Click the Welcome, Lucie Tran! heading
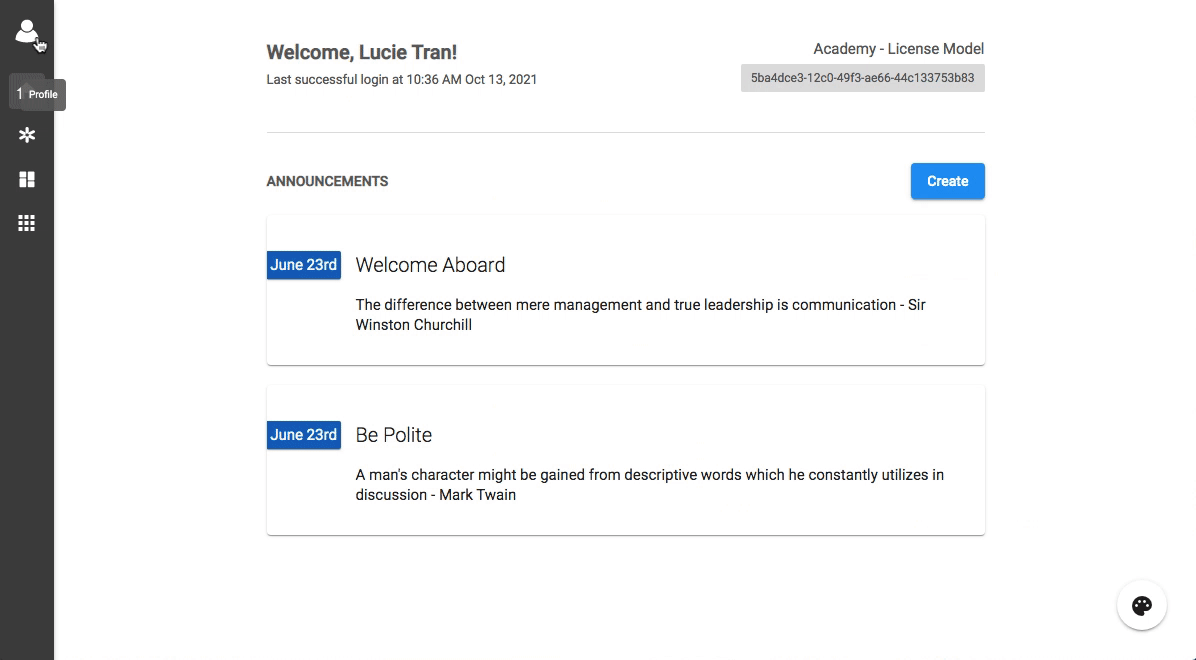Image resolution: width=1196 pixels, height=660 pixels. click(362, 52)
